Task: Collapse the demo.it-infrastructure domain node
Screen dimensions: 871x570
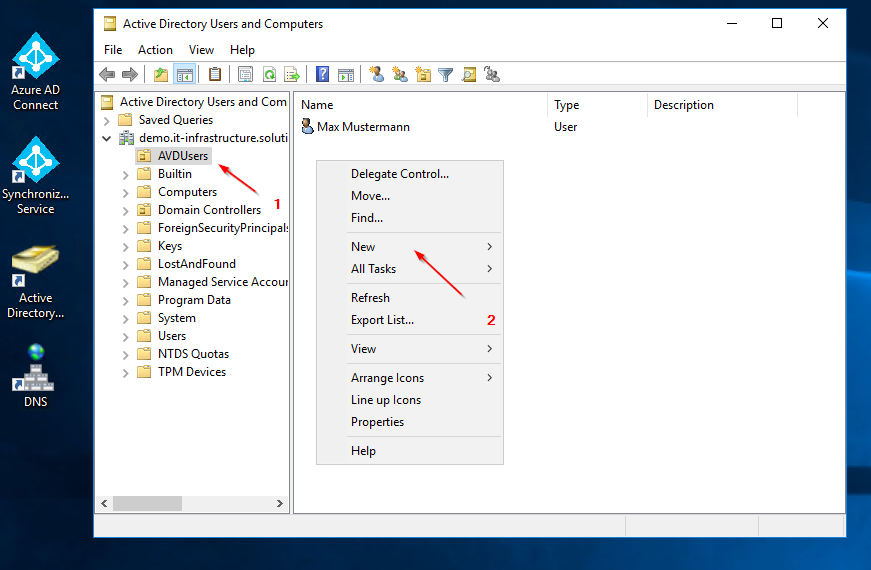Action: pyautogui.click(x=107, y=138)
